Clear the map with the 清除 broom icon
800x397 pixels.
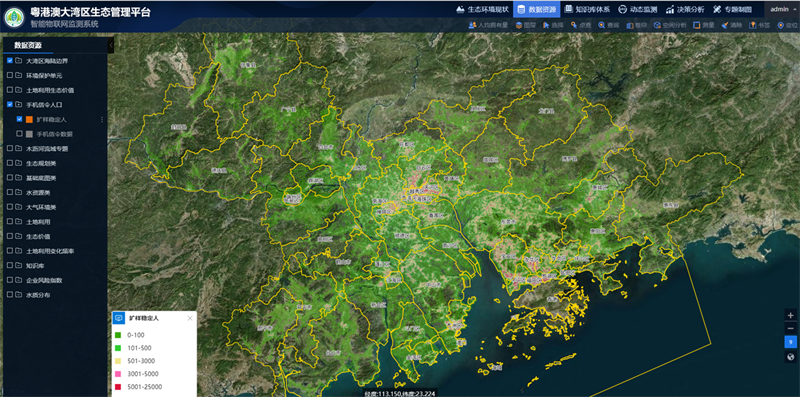point(731,24)
